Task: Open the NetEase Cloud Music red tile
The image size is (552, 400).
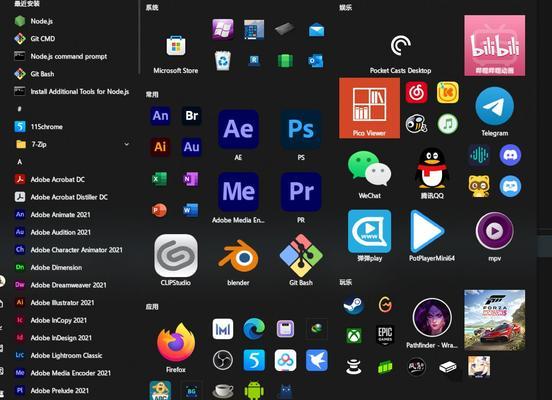Action: click(x=416, y=93)
